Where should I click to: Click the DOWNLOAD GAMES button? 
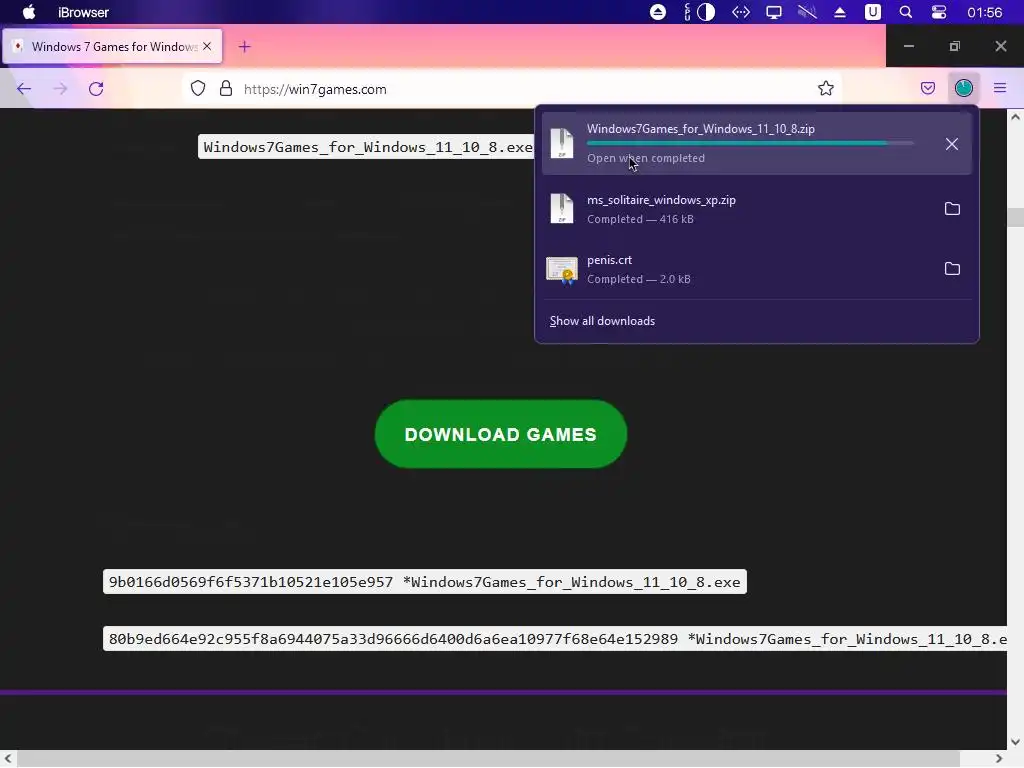click(501, 434)
